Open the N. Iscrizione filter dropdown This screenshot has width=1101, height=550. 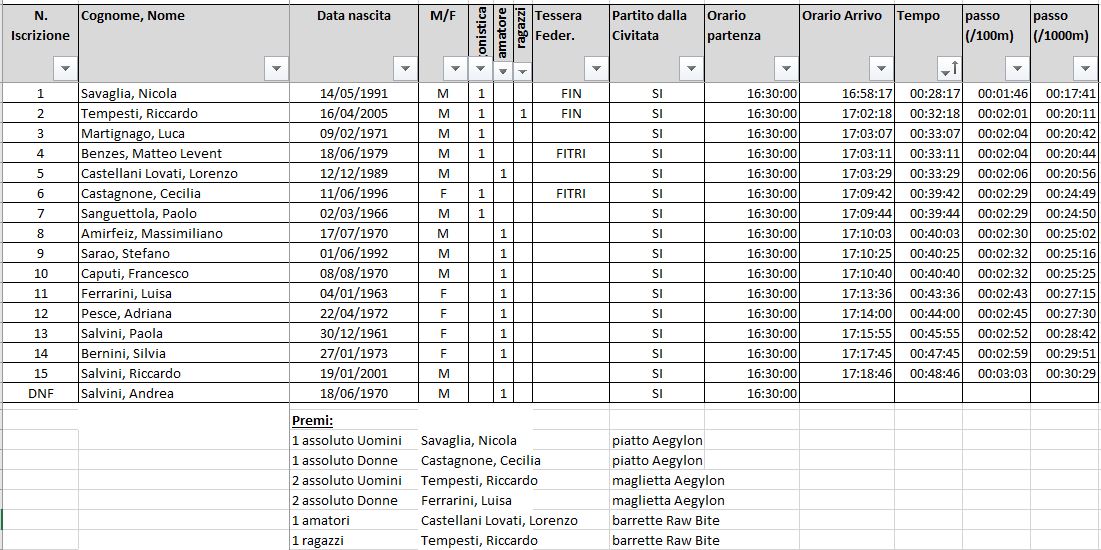64,69
